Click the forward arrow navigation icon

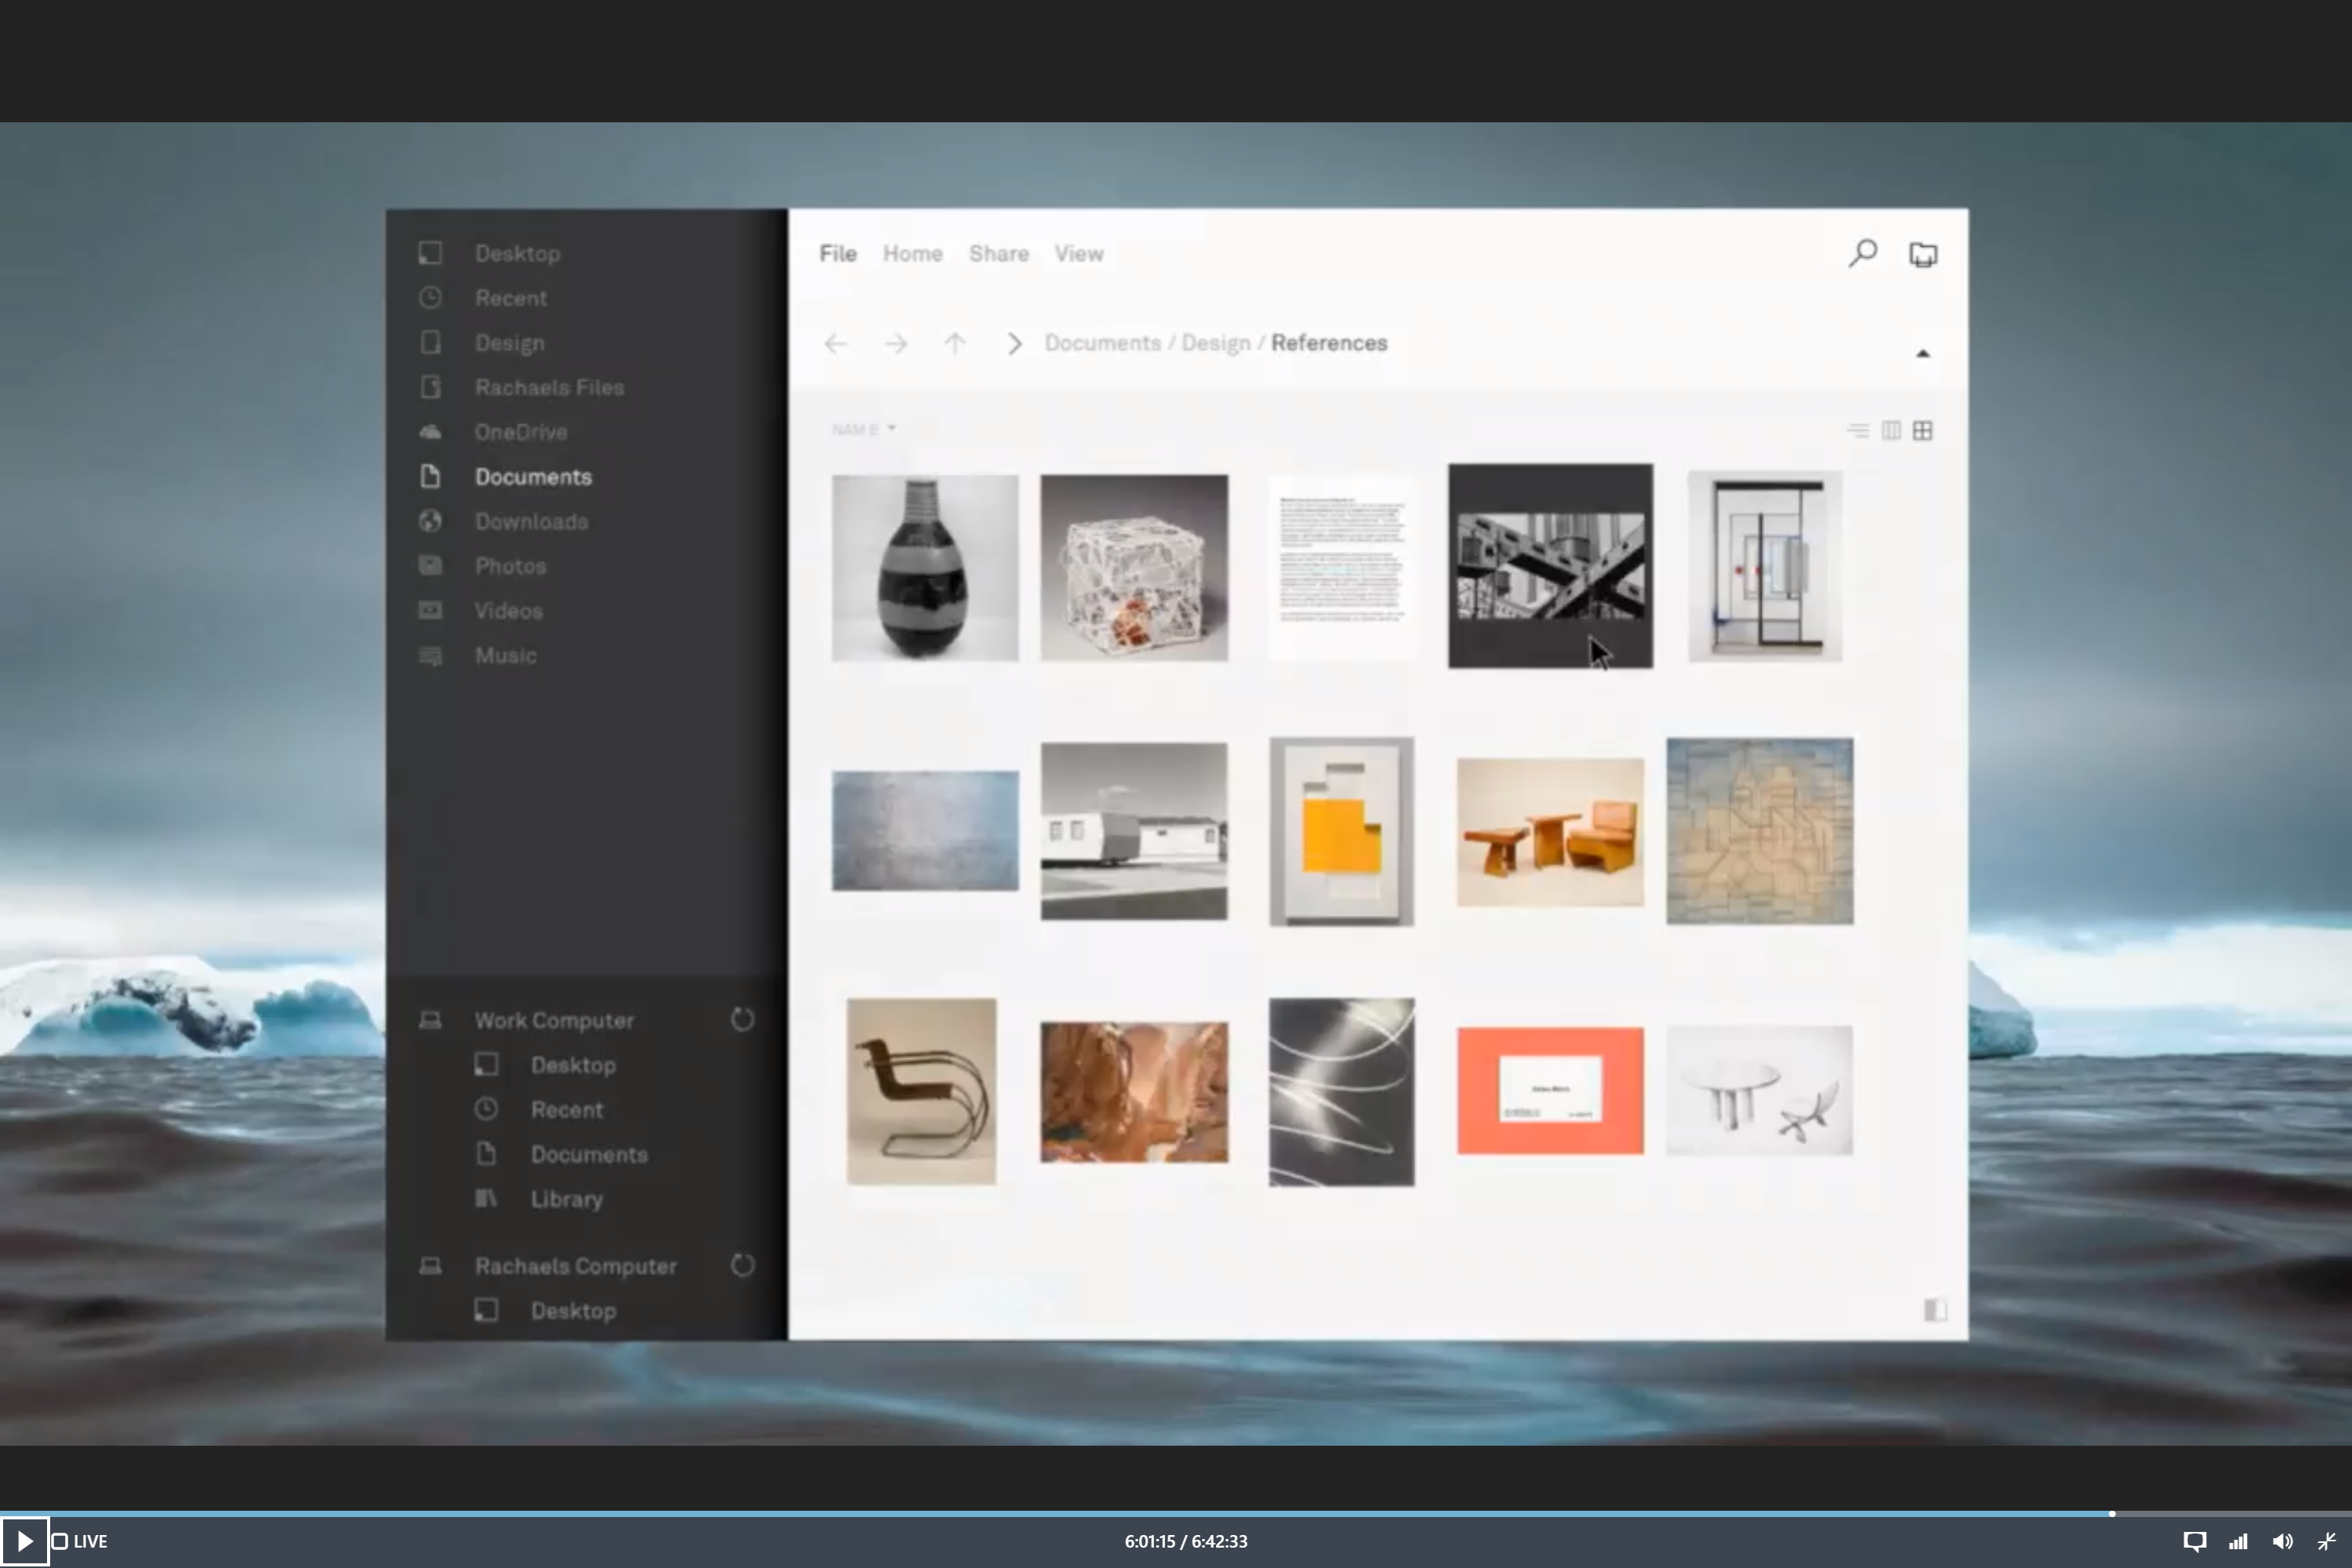(x=896, y=344)
